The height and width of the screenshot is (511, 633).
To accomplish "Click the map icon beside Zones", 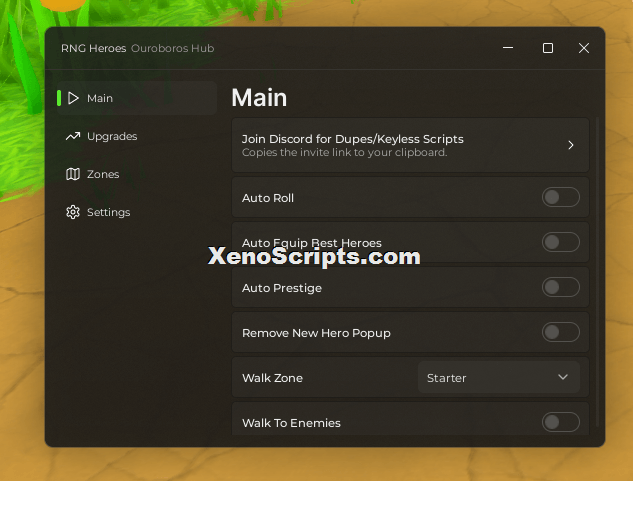I will (x=73, y=174).
